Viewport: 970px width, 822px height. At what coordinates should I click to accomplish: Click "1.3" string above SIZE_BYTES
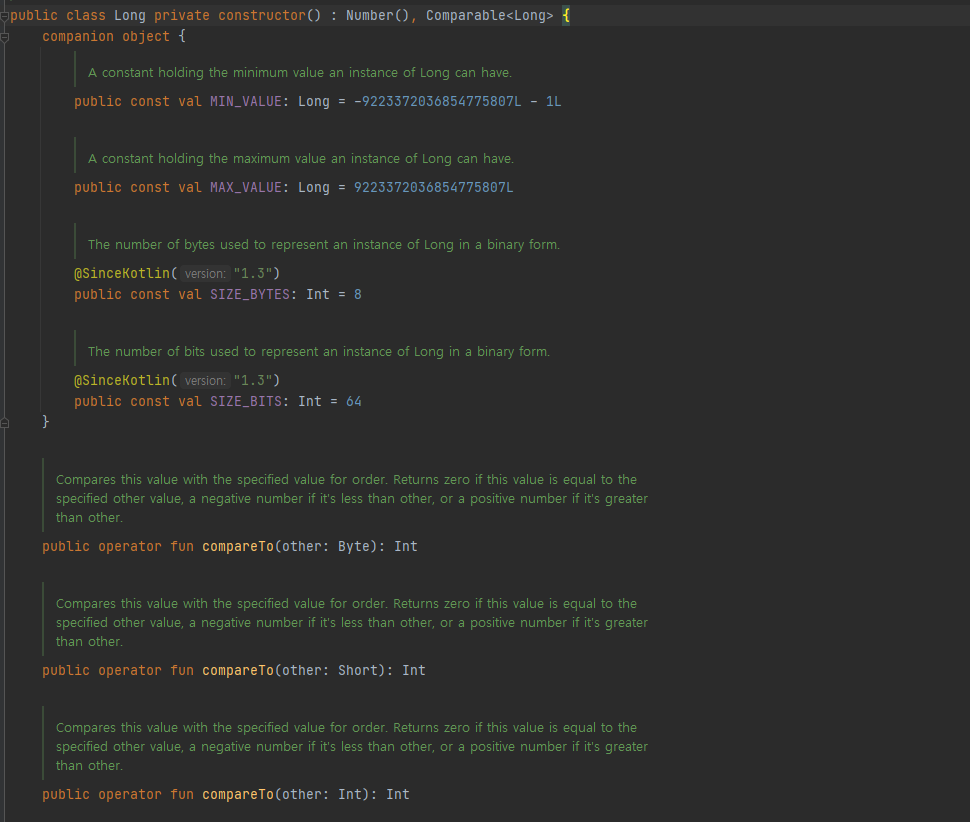tap(253, 273)
